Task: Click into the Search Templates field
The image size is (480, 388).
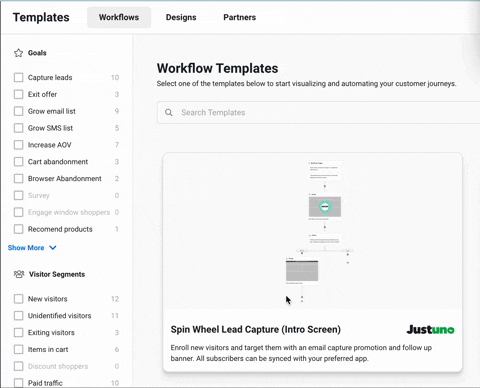Action: tap(320, 112)
